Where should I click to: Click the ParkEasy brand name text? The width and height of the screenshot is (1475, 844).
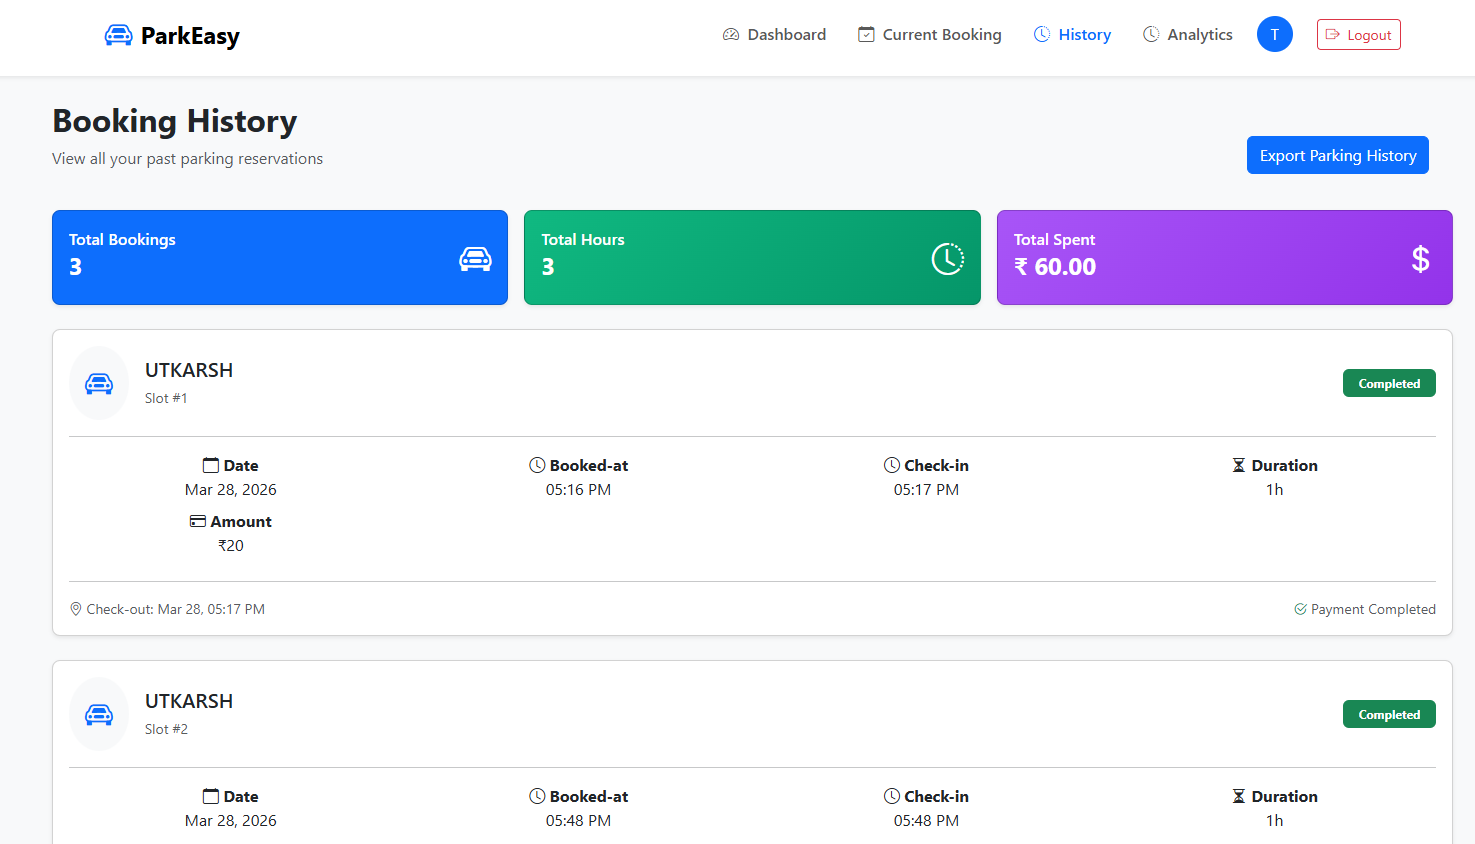click(x=190, y=36)
